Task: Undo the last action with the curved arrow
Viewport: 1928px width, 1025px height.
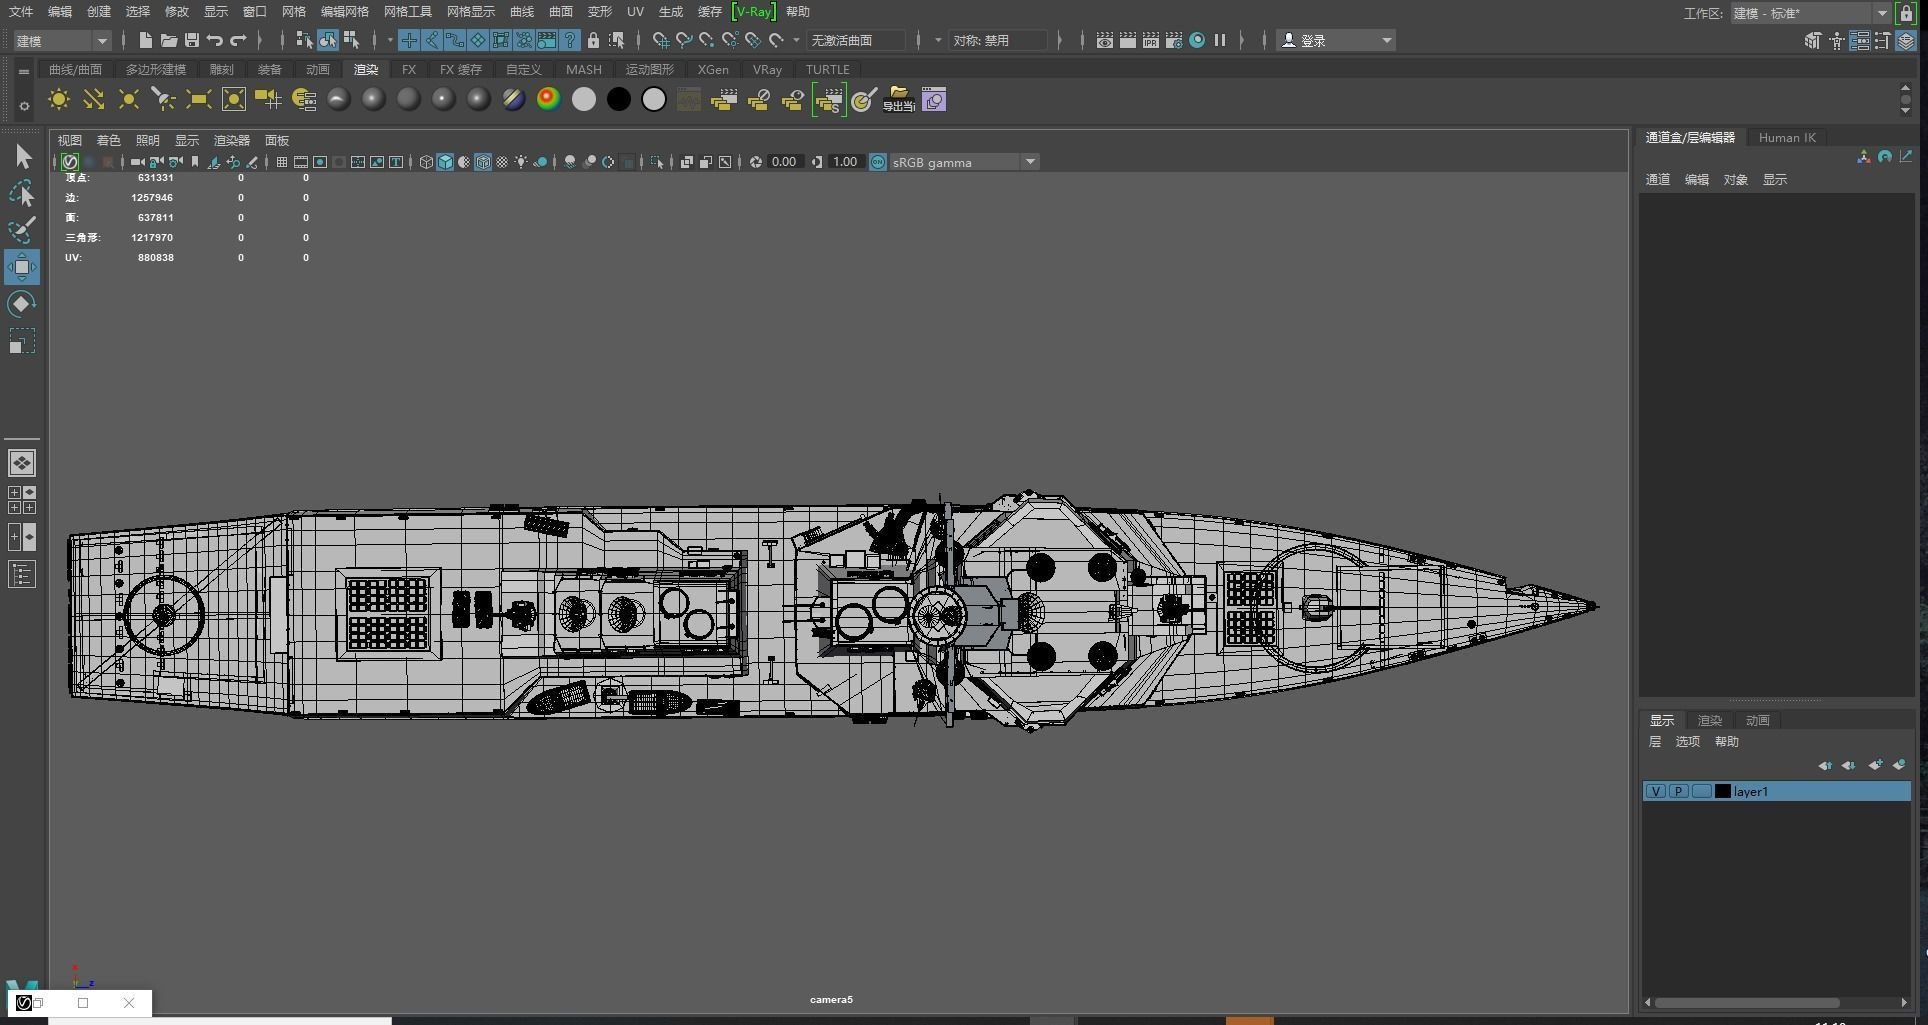Action: pyautogui.click(x=214, y=40)
